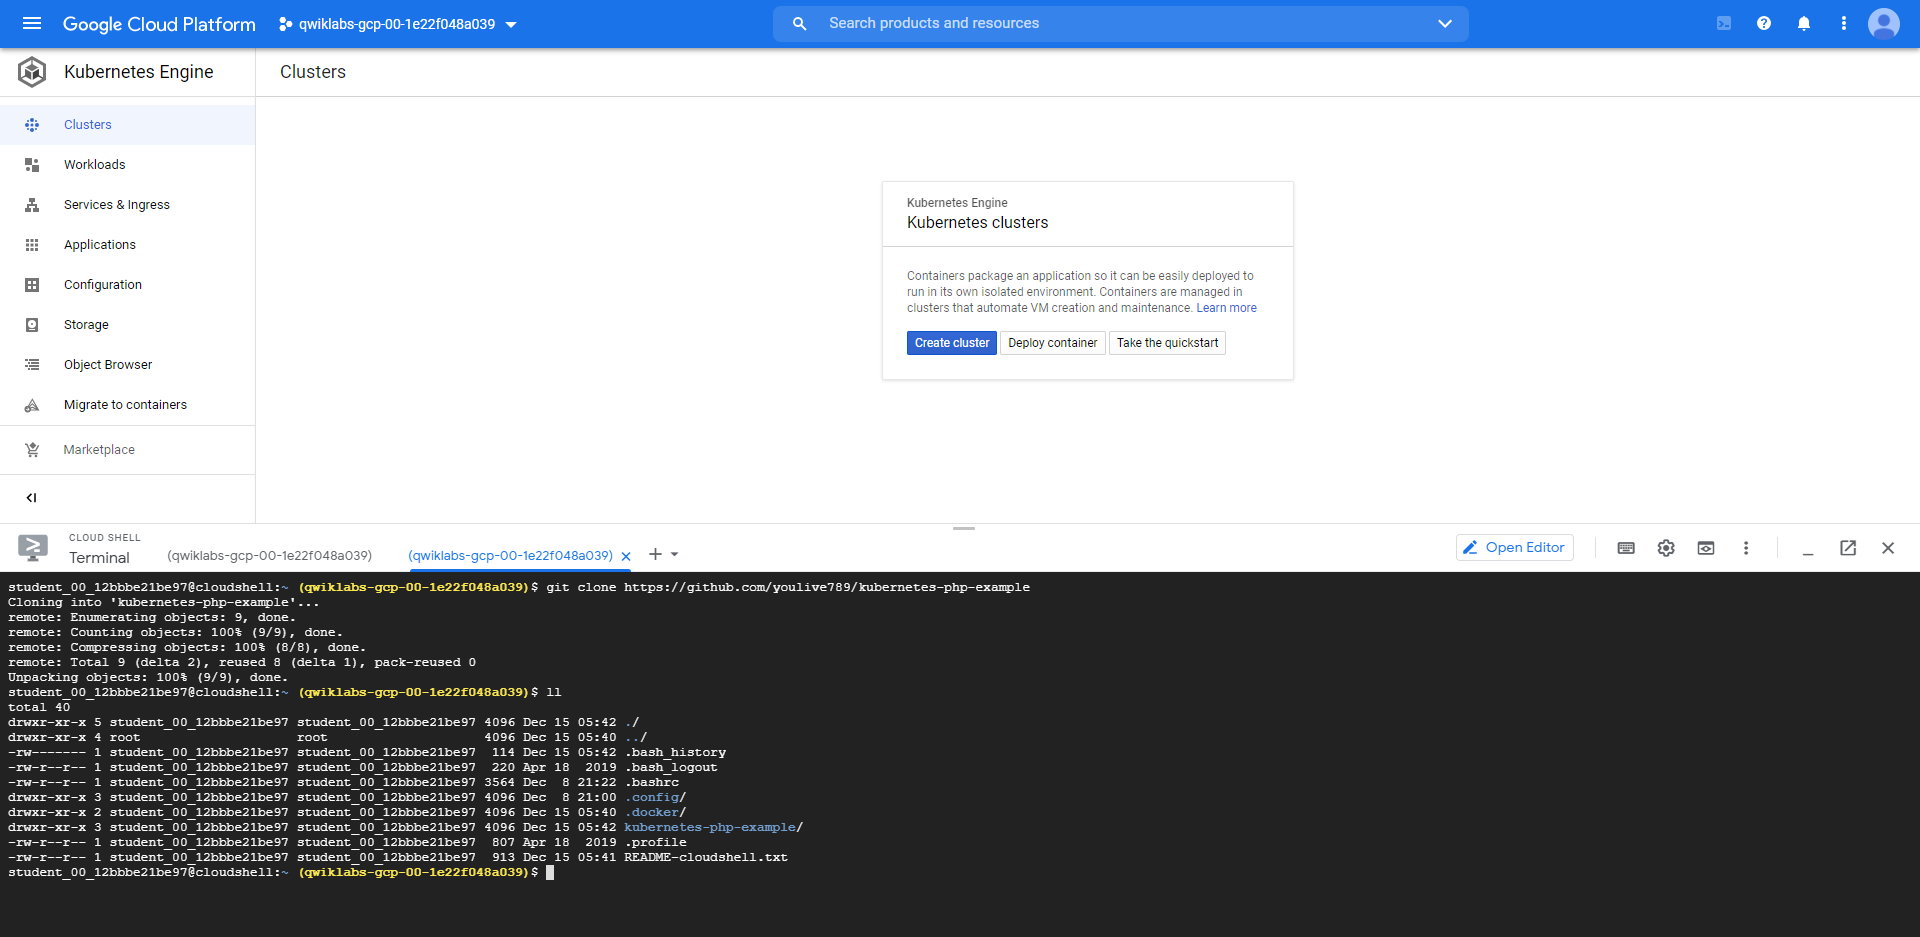Click the Clusters sidebar icon
Viewport: 1920px width, 937px height.
(32, 125)
